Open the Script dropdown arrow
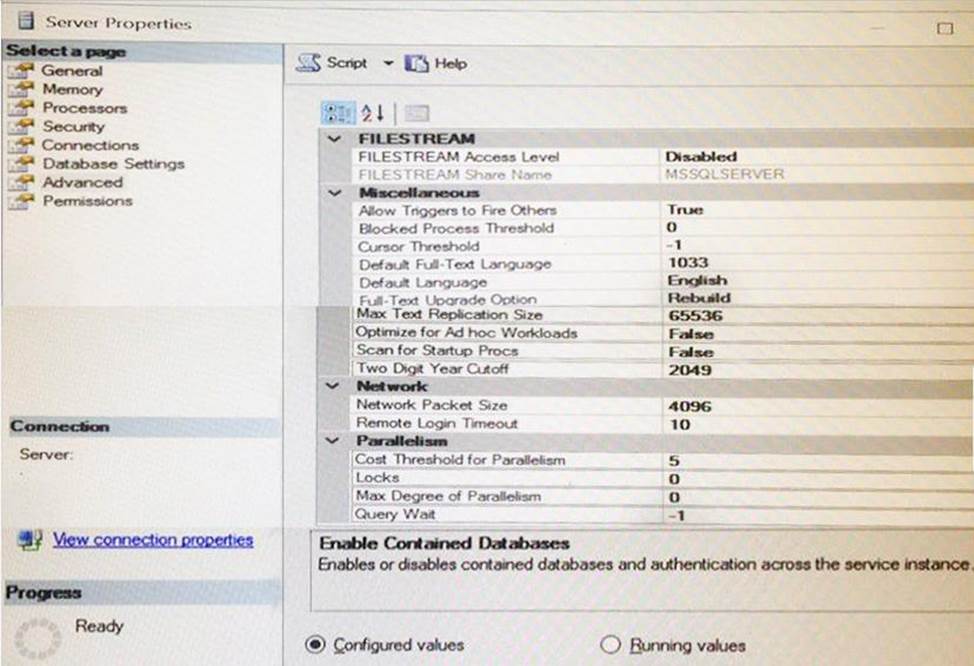 388,63
